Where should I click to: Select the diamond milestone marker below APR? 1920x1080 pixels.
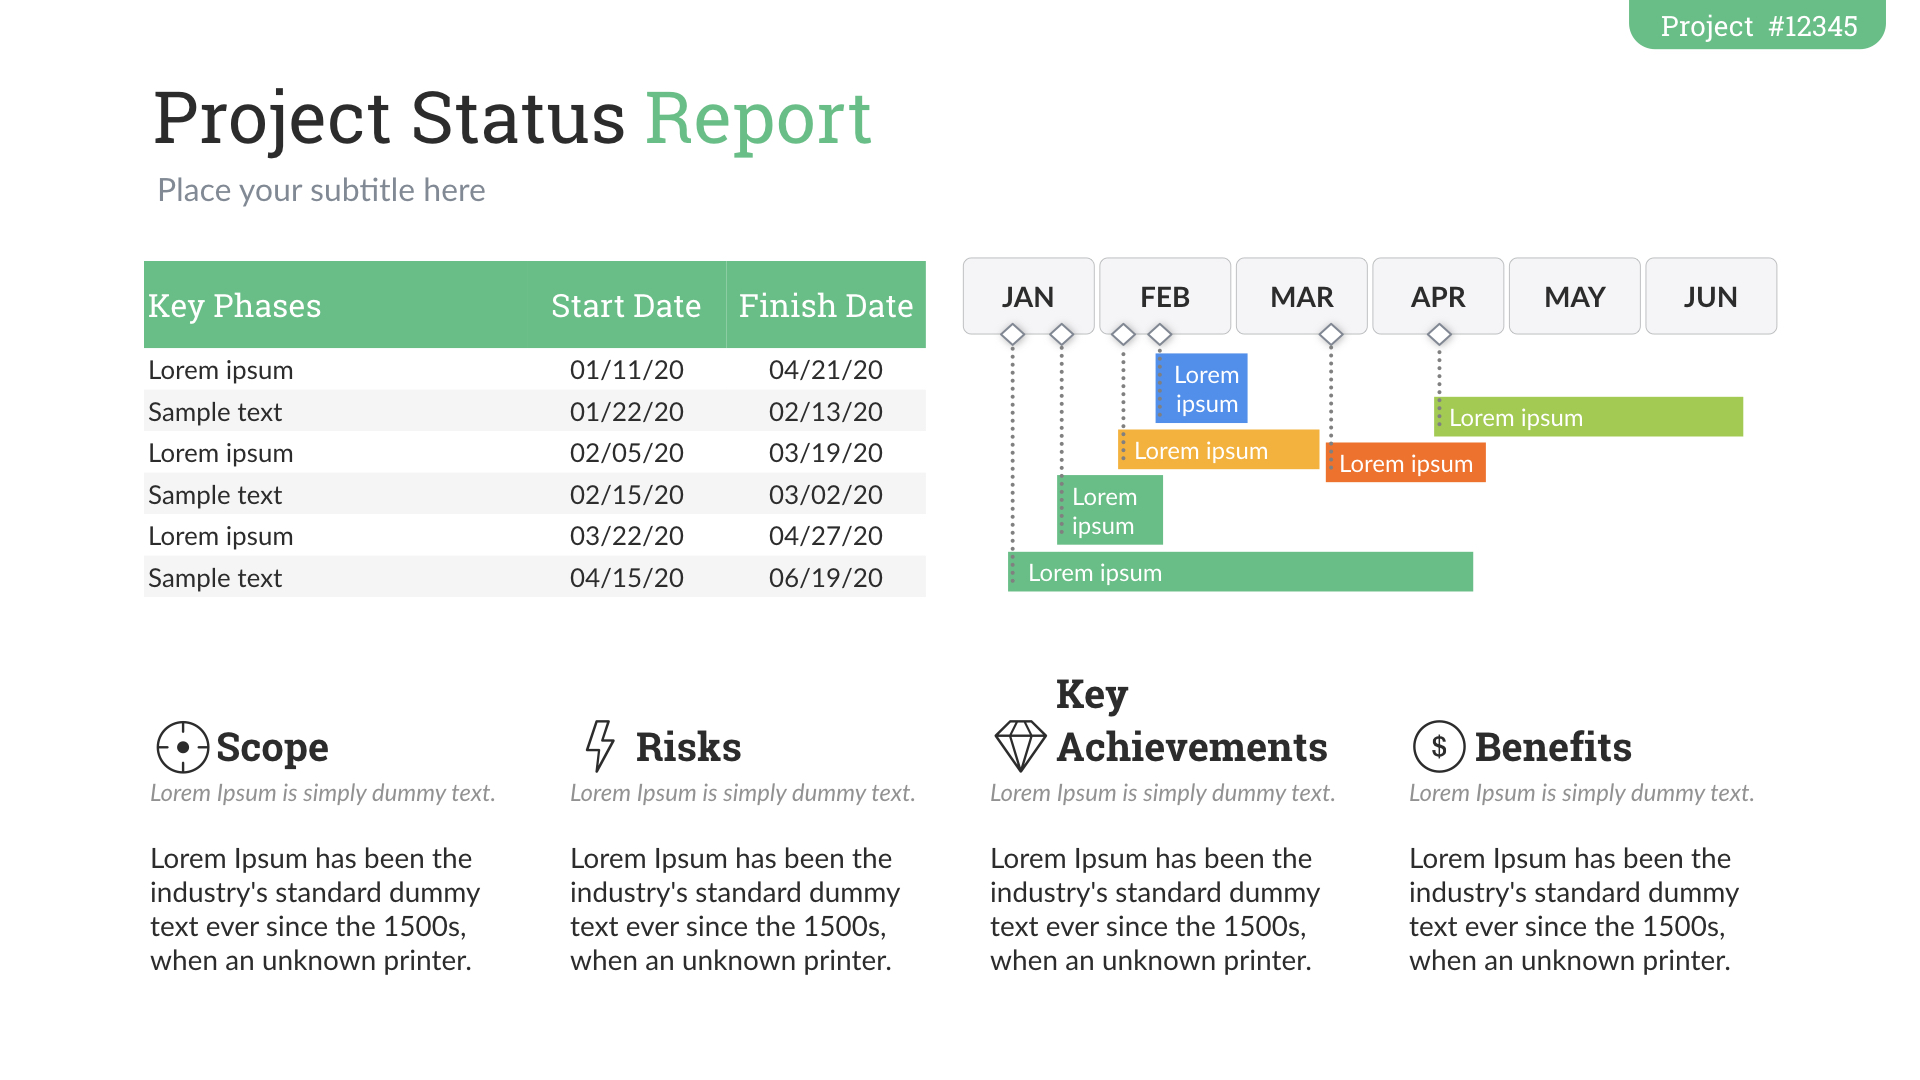tap(1439, 335)
